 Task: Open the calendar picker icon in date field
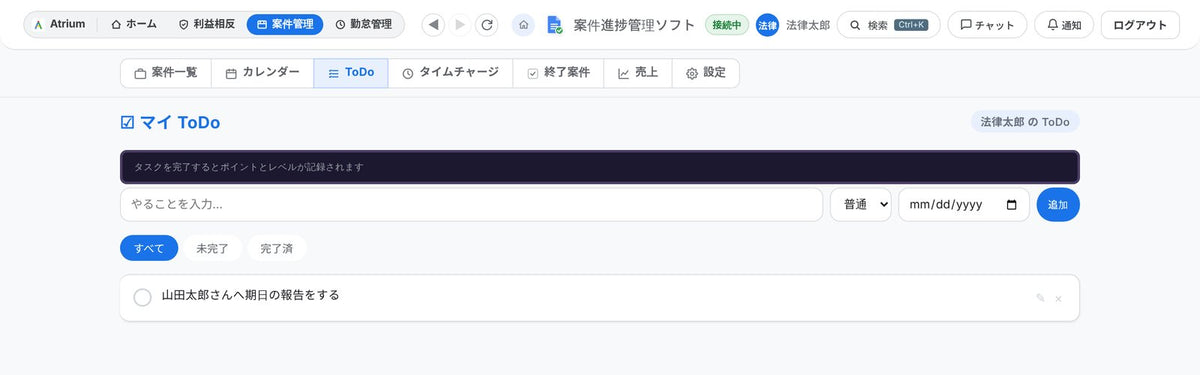1012,204
